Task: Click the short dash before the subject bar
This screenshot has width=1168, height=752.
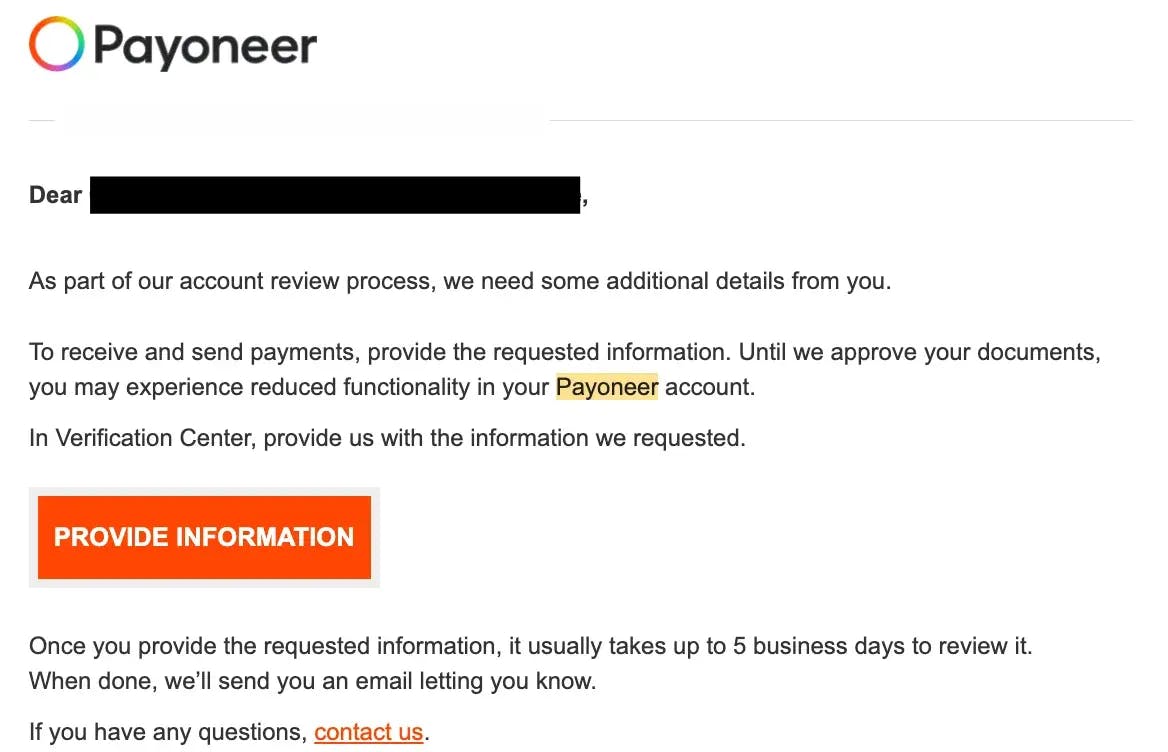Action: pos(40,119)
